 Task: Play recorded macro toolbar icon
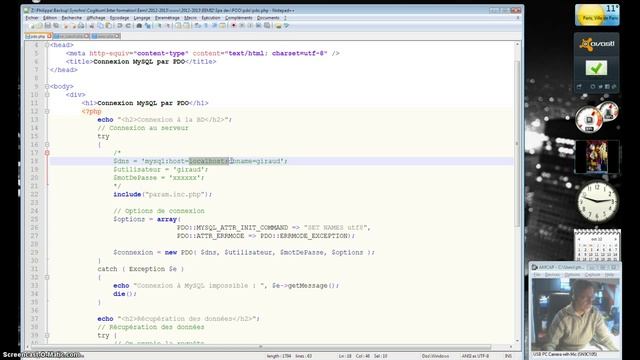[x=250, y=26]
